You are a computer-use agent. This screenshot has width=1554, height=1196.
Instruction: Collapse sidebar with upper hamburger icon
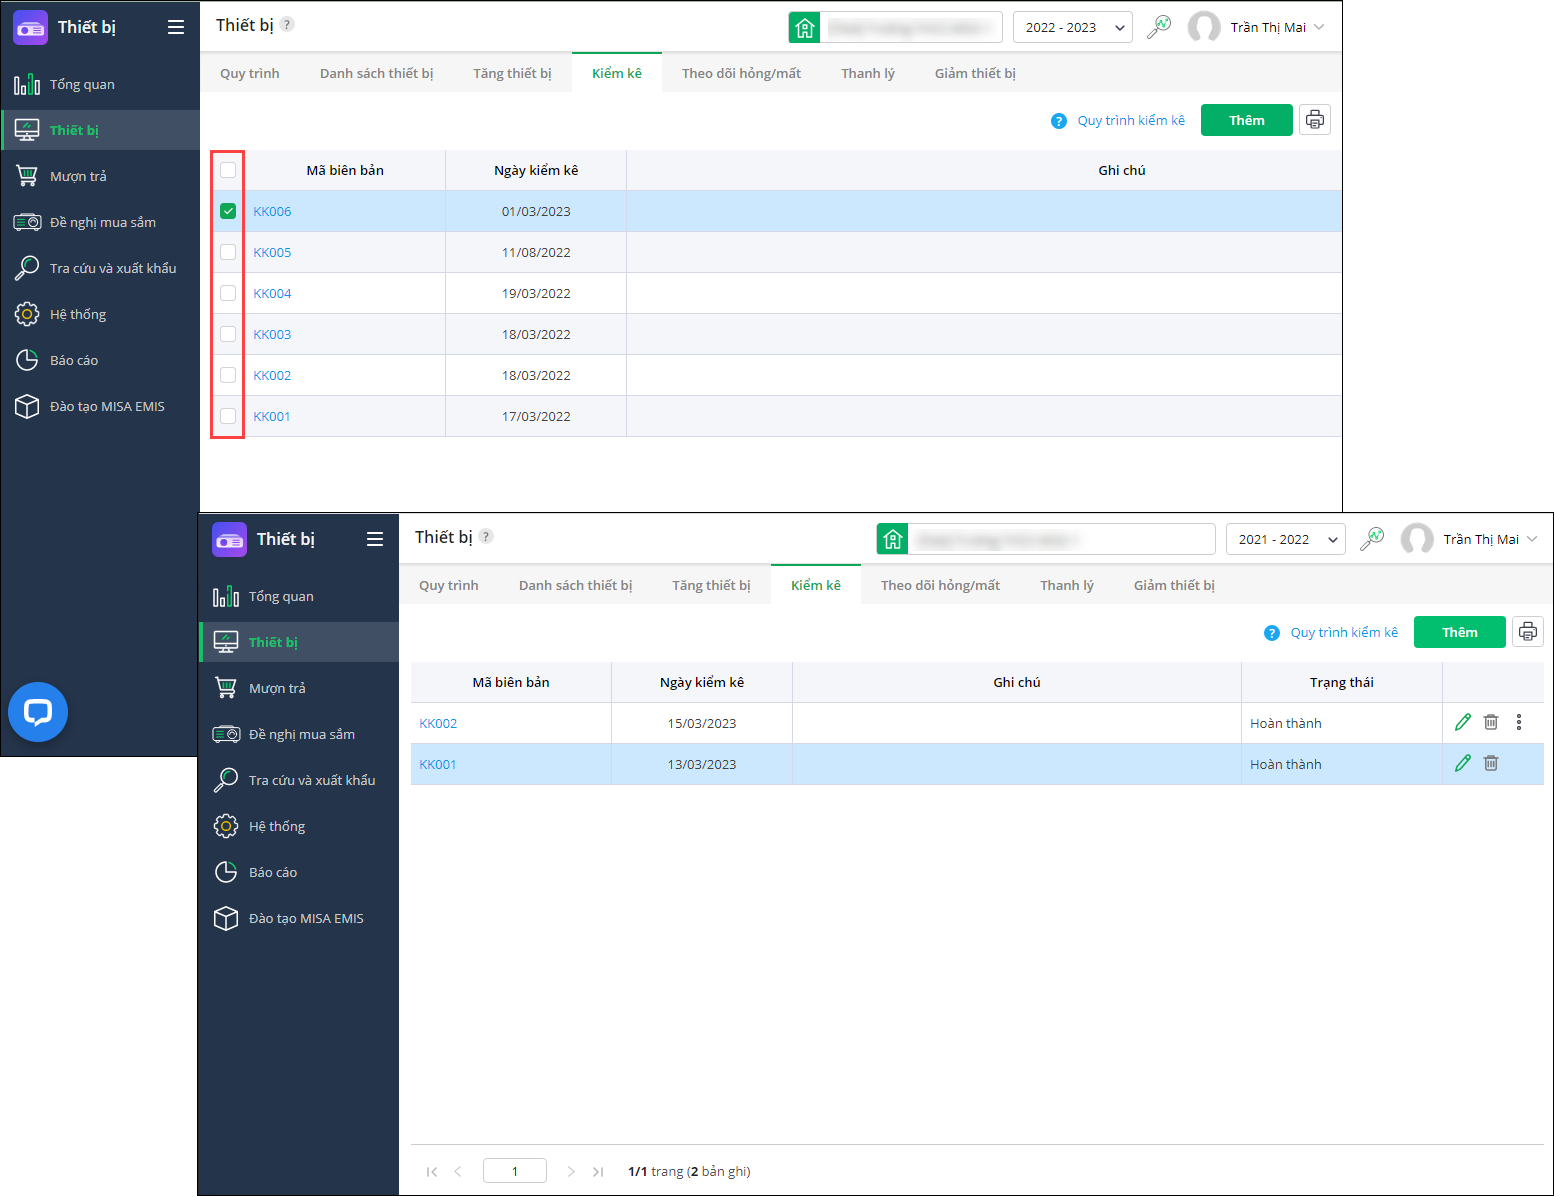[176, 27]
